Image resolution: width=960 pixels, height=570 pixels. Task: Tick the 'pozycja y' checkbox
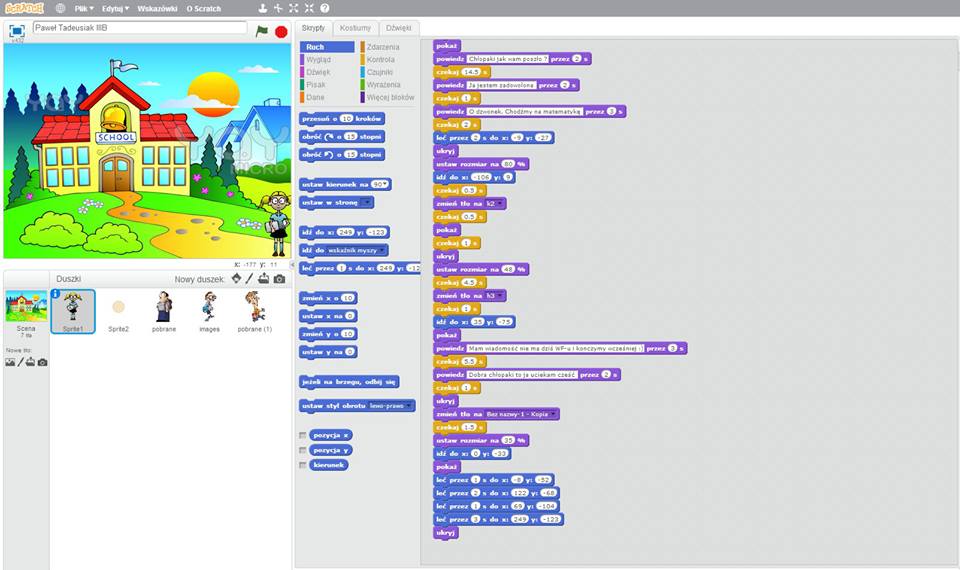(303, 450)
